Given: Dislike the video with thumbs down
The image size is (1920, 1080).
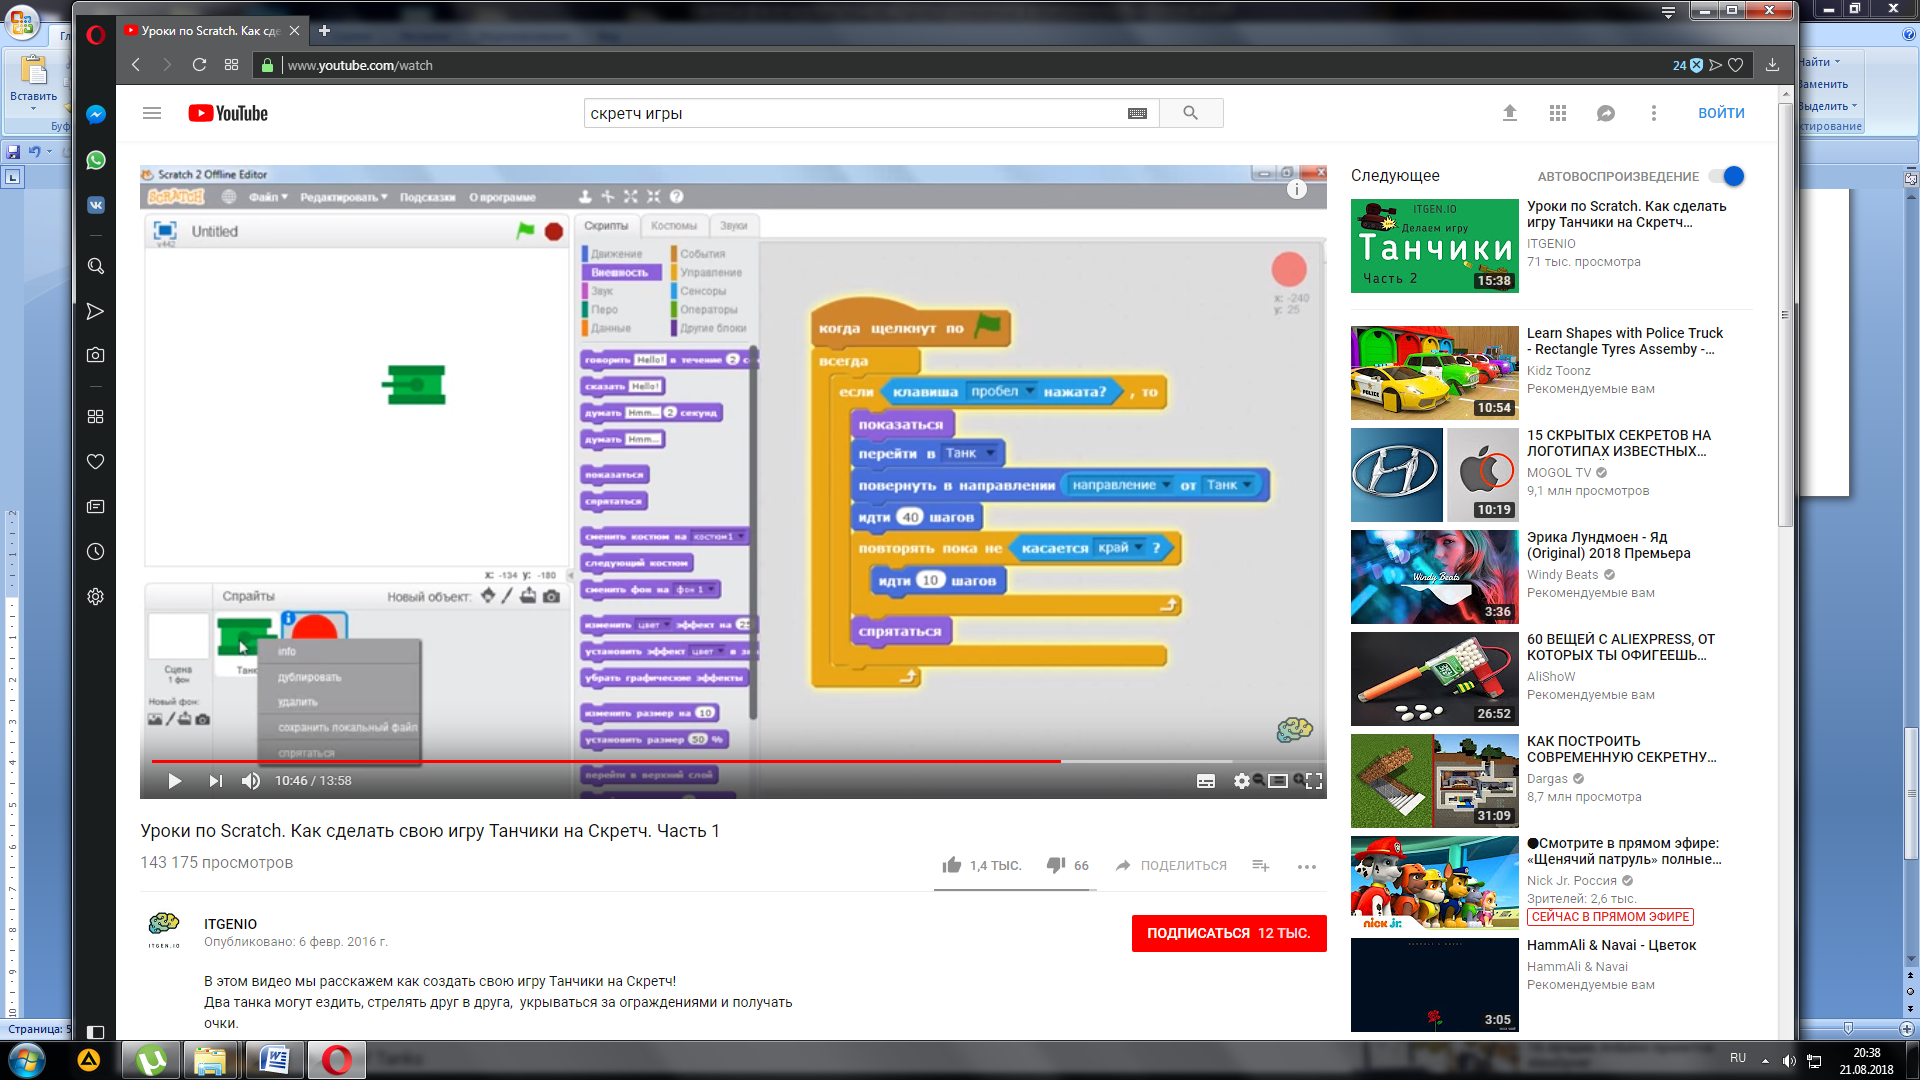Looking at the screenshot, I should (1056, 865).
